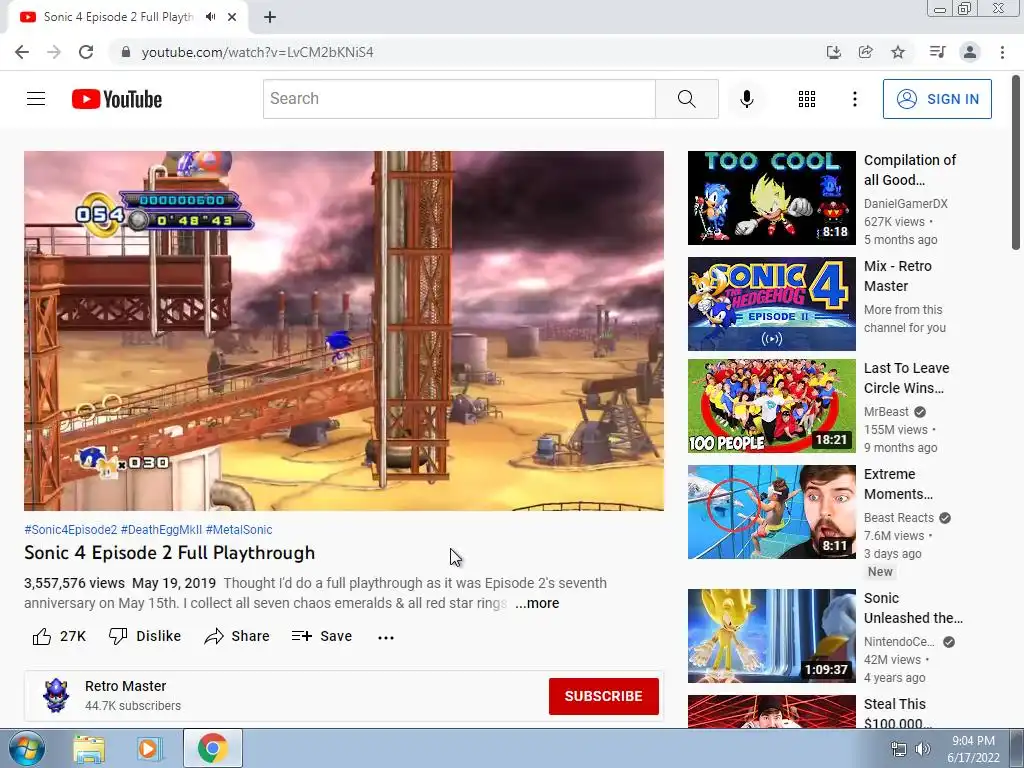This screenshot has width=1024, height=768.
Task: Open 'Compilation of all Good...' video title
Action: [910, 170]
